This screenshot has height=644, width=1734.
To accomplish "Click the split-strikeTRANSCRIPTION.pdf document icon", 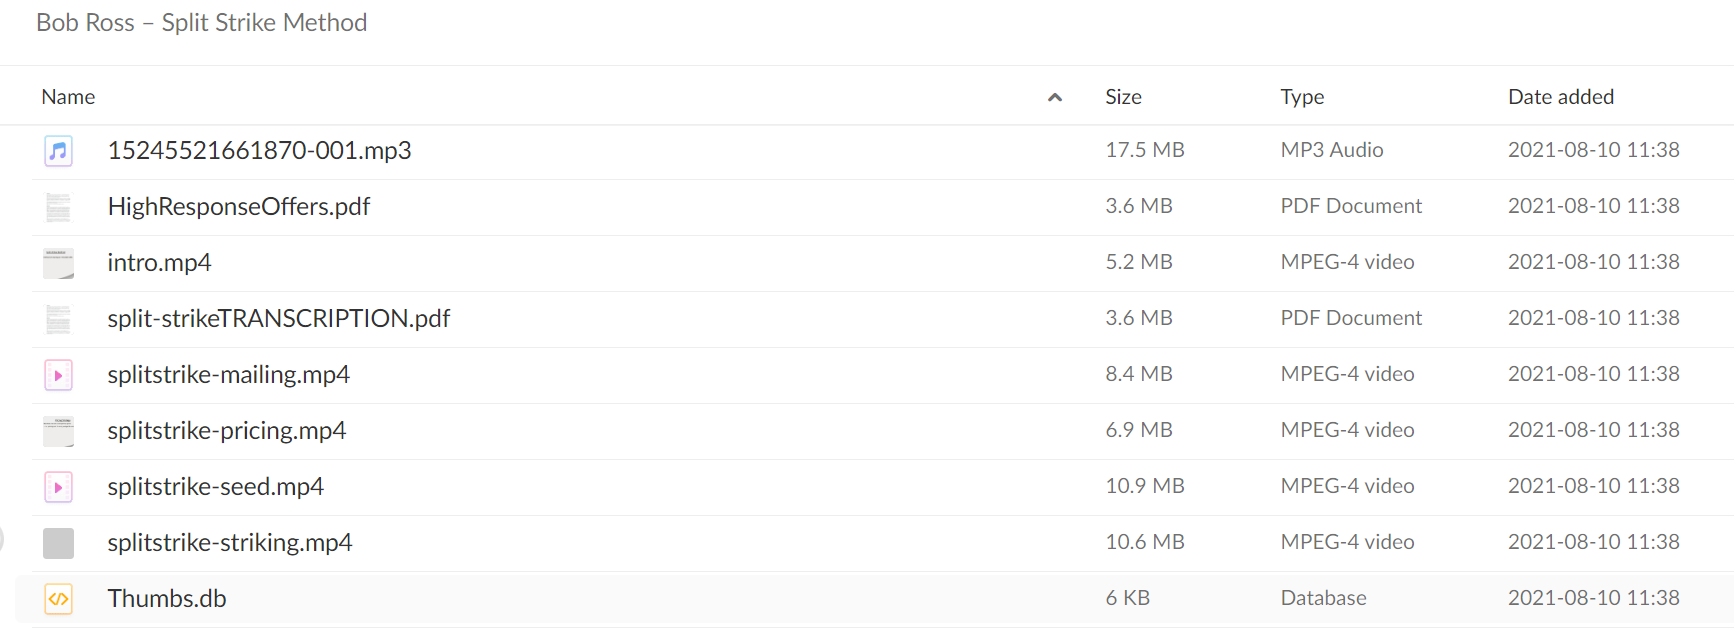I will (58, 319).
